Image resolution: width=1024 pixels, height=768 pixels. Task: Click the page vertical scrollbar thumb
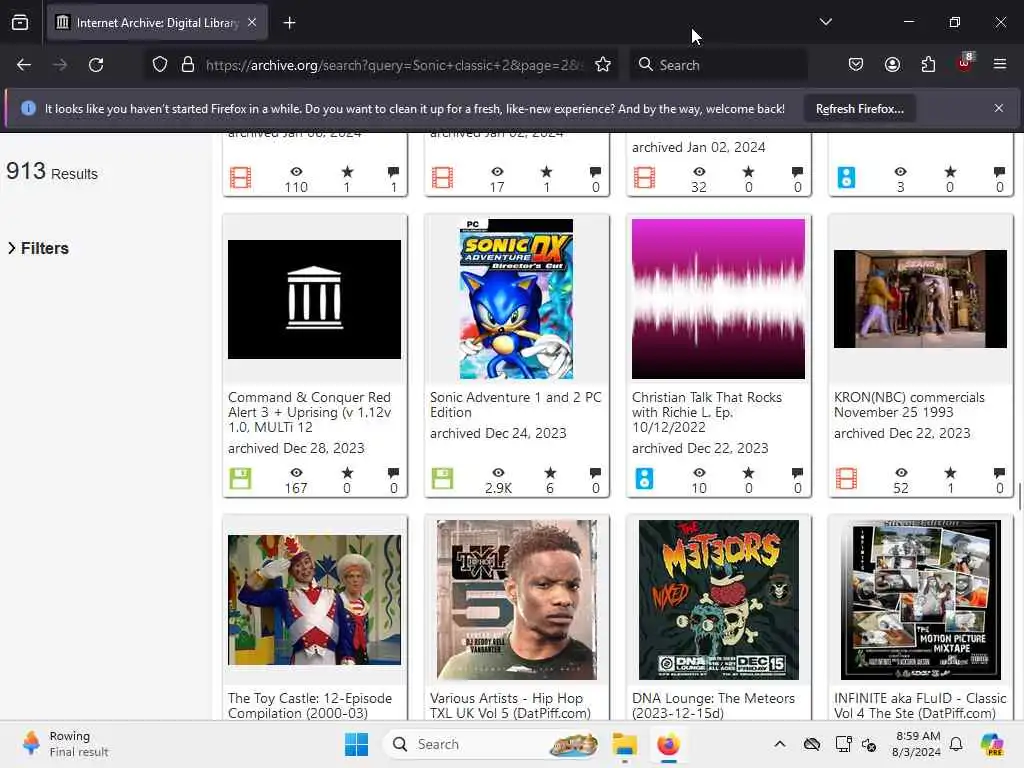click(1019, 496)
